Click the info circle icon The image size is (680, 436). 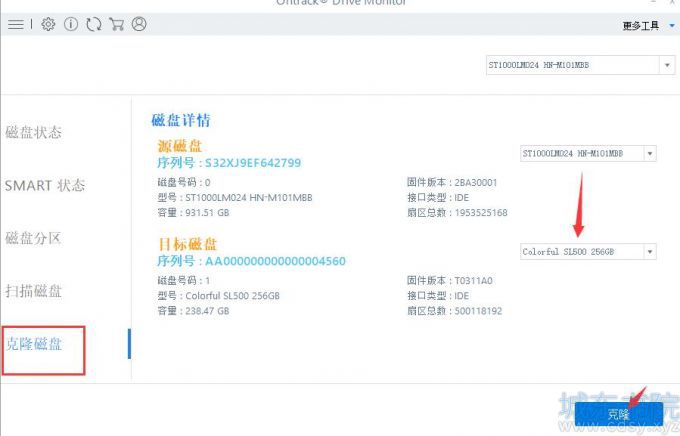[x=71, y=24]
